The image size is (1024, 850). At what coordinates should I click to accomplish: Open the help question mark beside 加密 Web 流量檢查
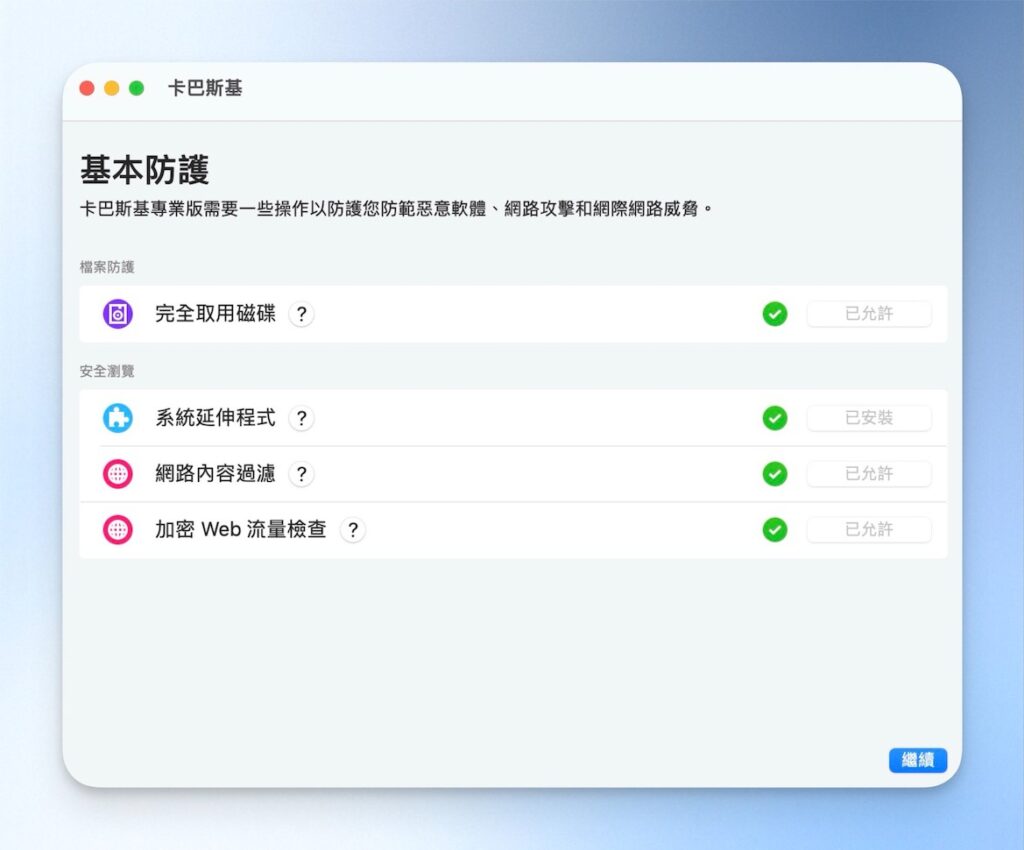point(353,529)
